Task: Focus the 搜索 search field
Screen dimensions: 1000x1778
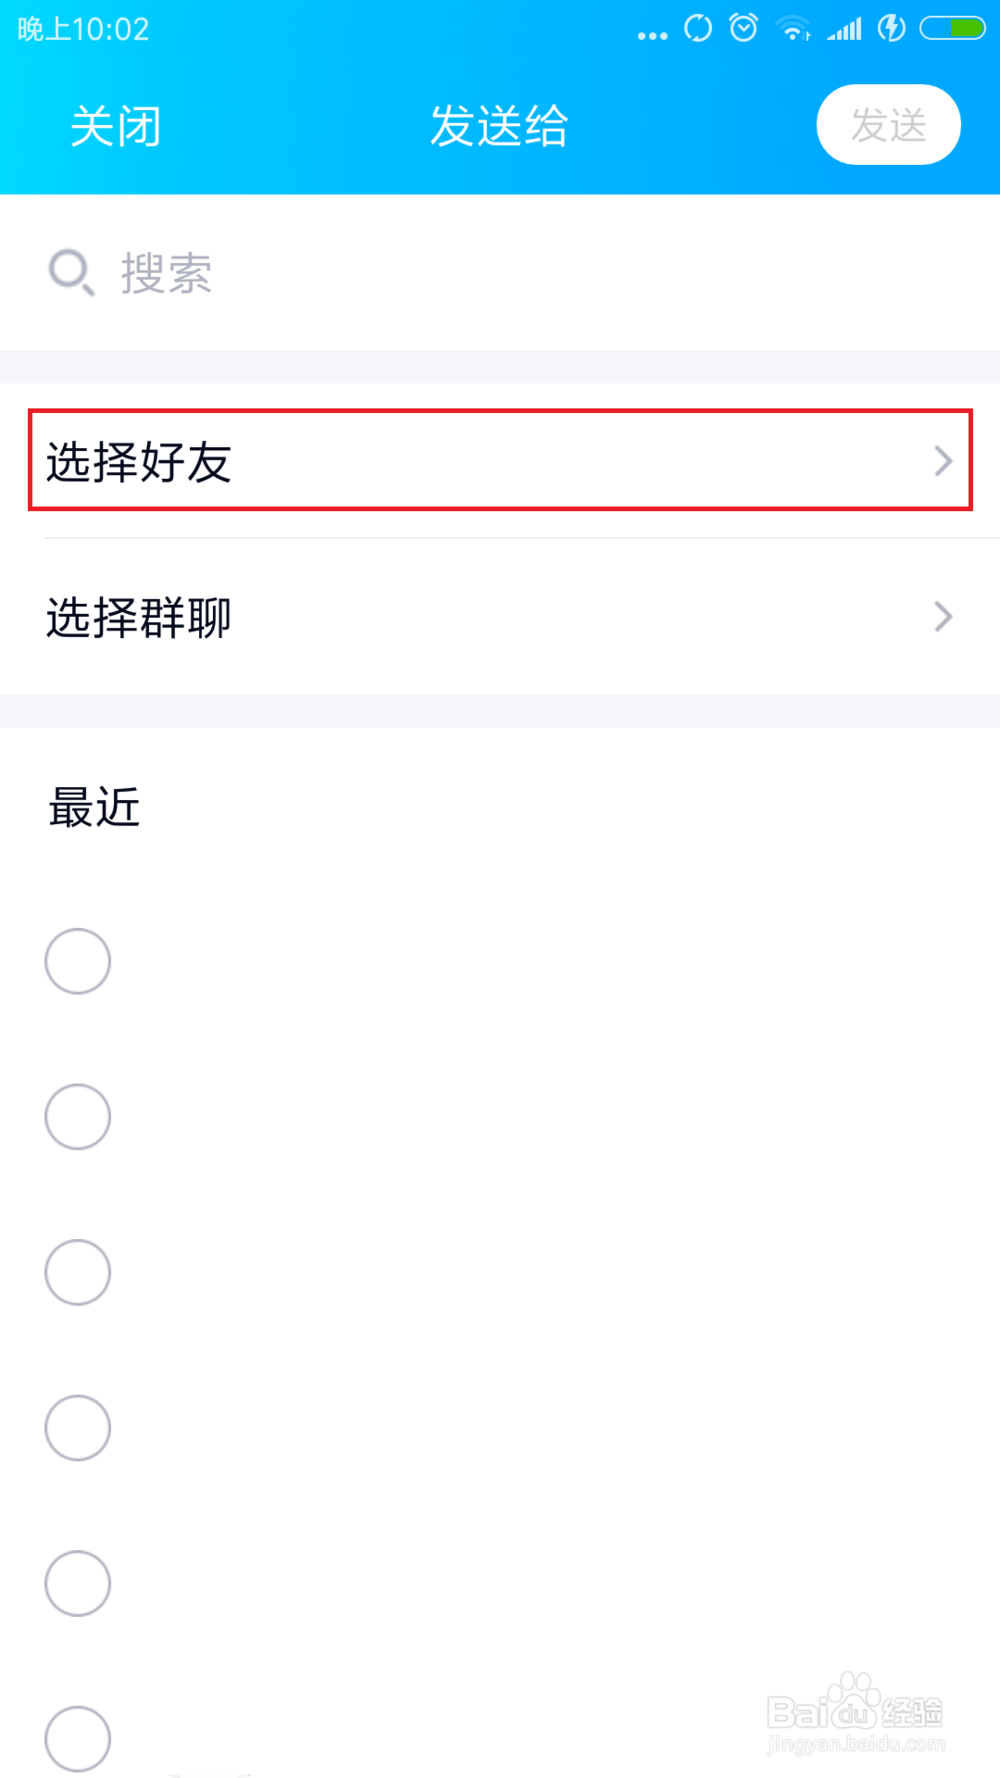Action: pos(500,273)
